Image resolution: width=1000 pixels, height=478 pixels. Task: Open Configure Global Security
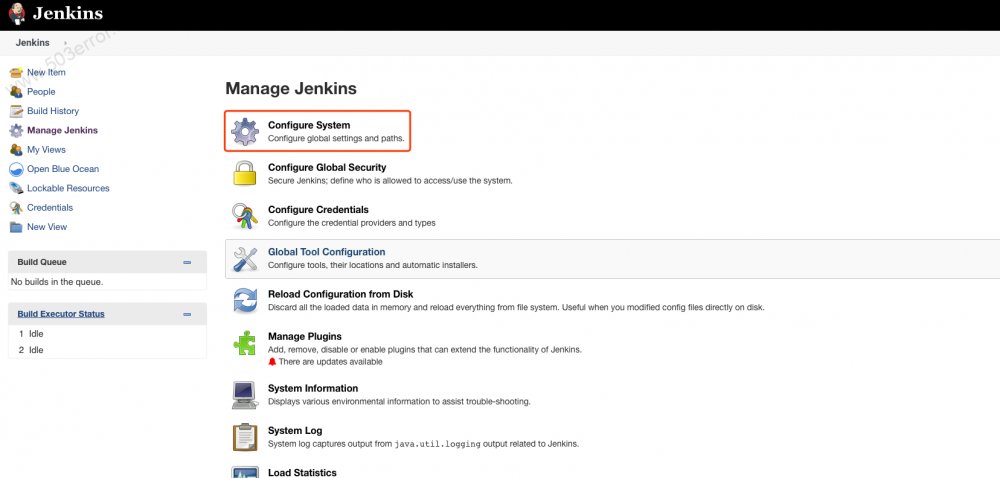[327, 167]
